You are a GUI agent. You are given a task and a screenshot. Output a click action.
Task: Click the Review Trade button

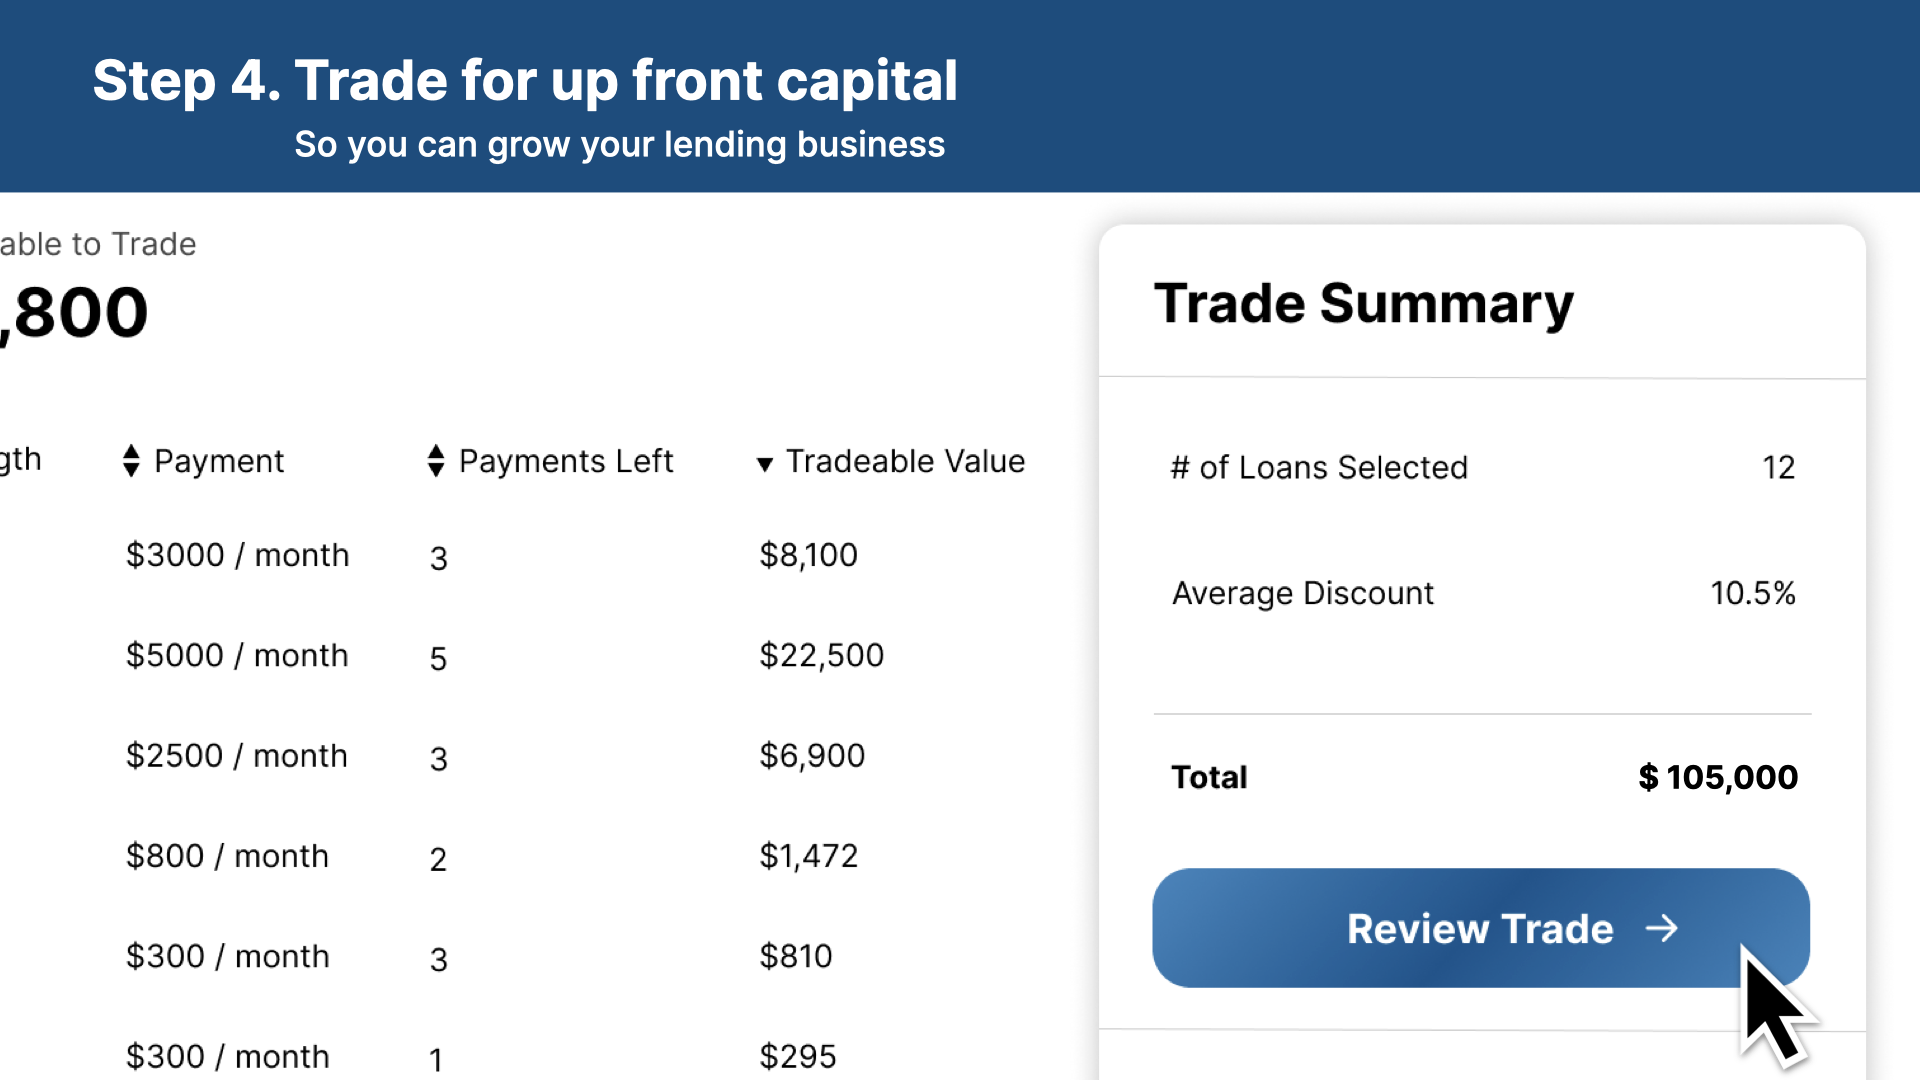[1480, 928]
